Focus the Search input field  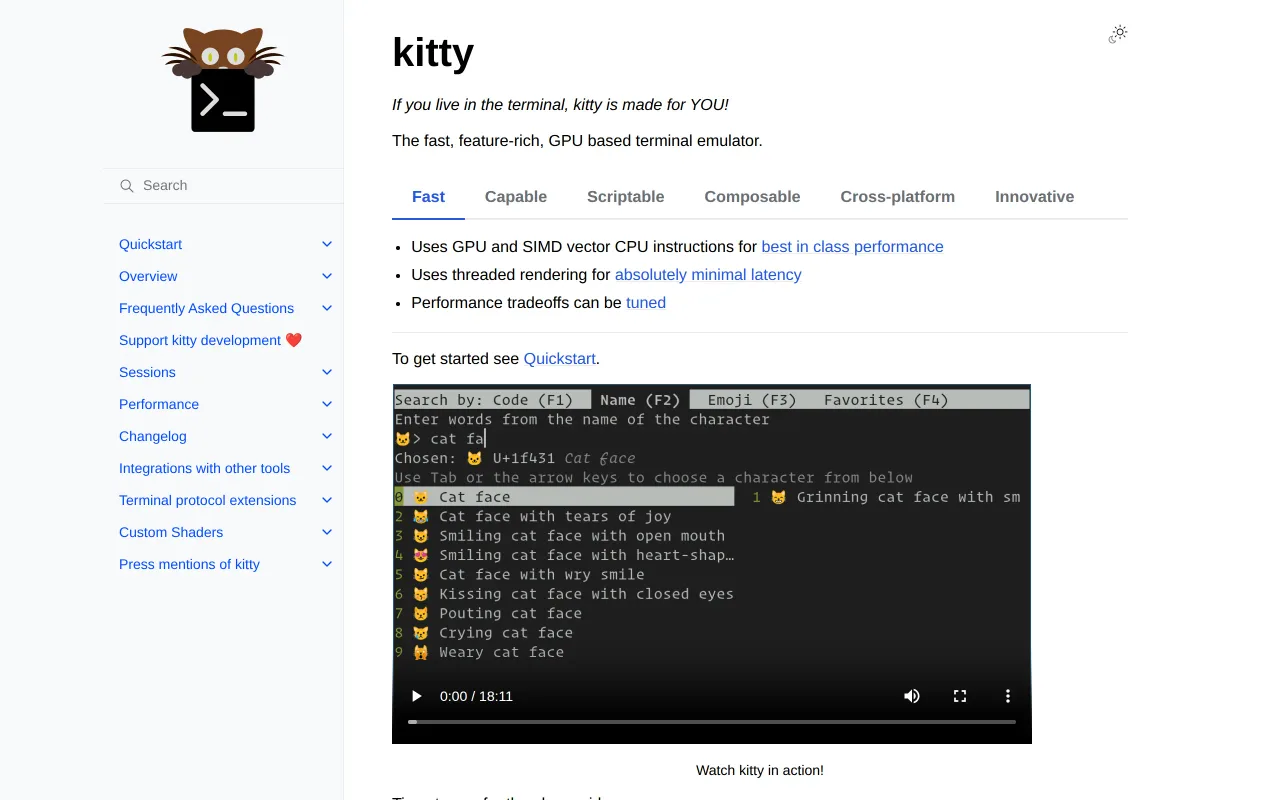click(x=223, y=186)
